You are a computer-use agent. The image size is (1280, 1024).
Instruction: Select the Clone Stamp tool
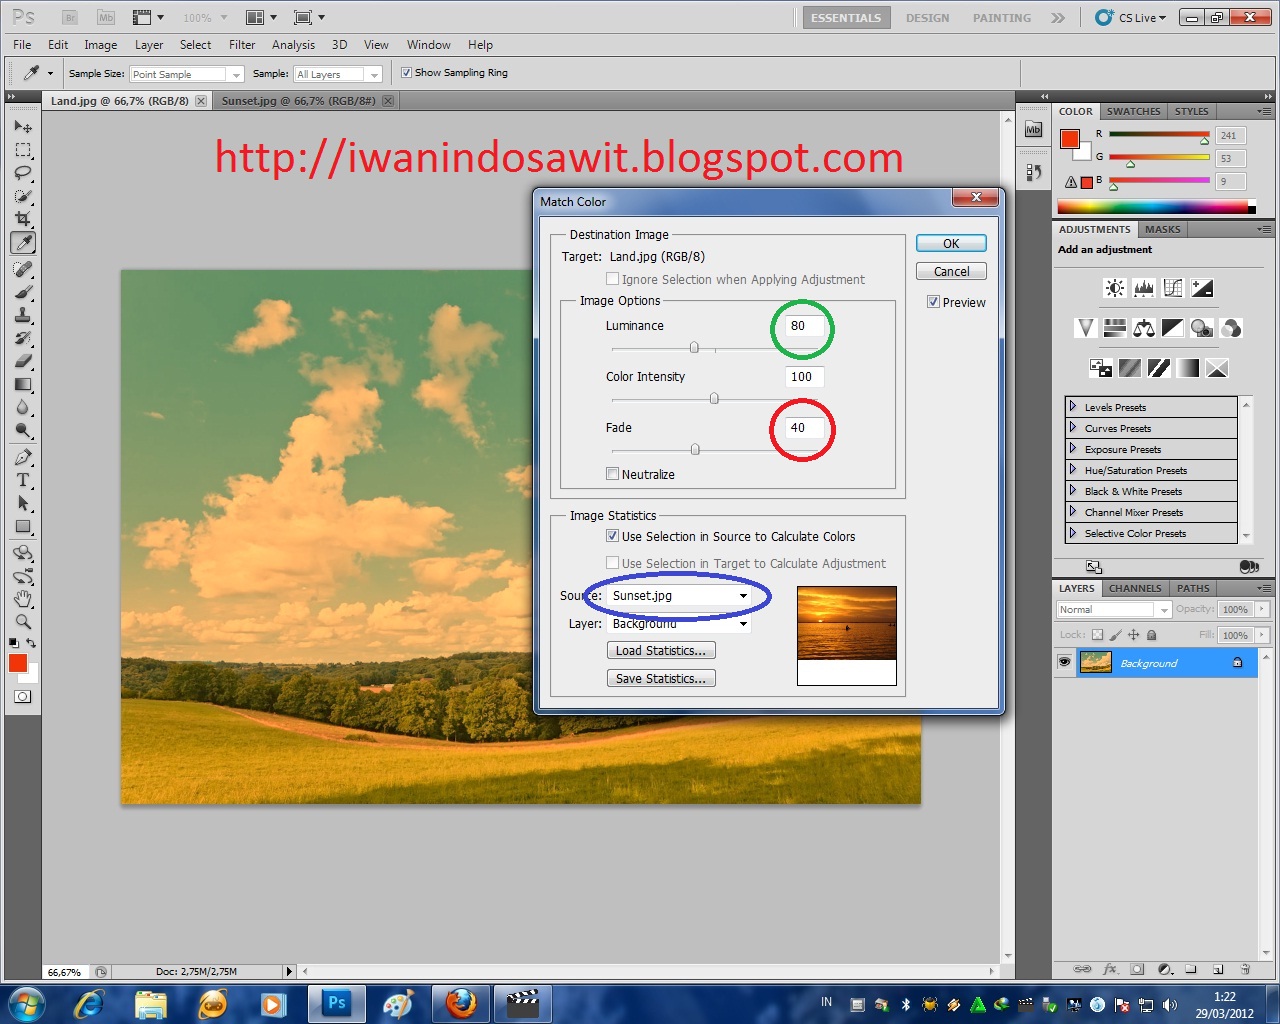pos(23,315)
